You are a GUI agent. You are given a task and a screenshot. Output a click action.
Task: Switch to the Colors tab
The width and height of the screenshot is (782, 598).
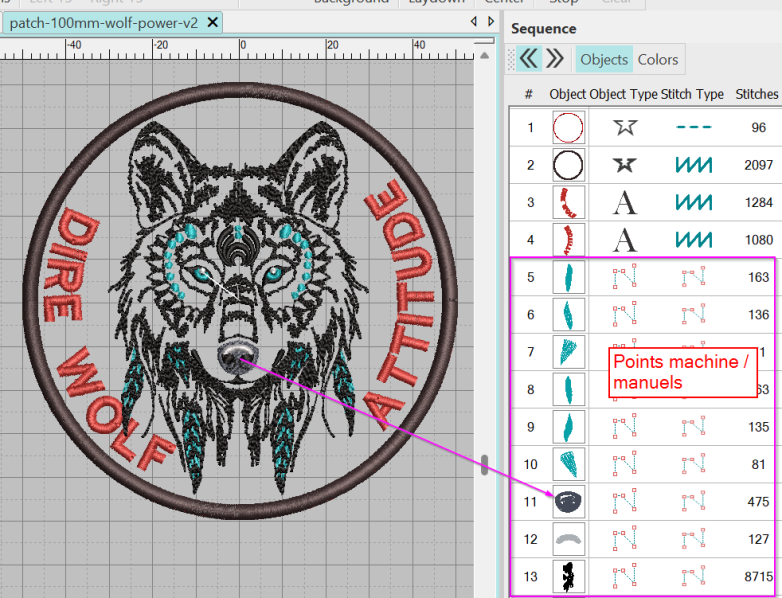658,59
